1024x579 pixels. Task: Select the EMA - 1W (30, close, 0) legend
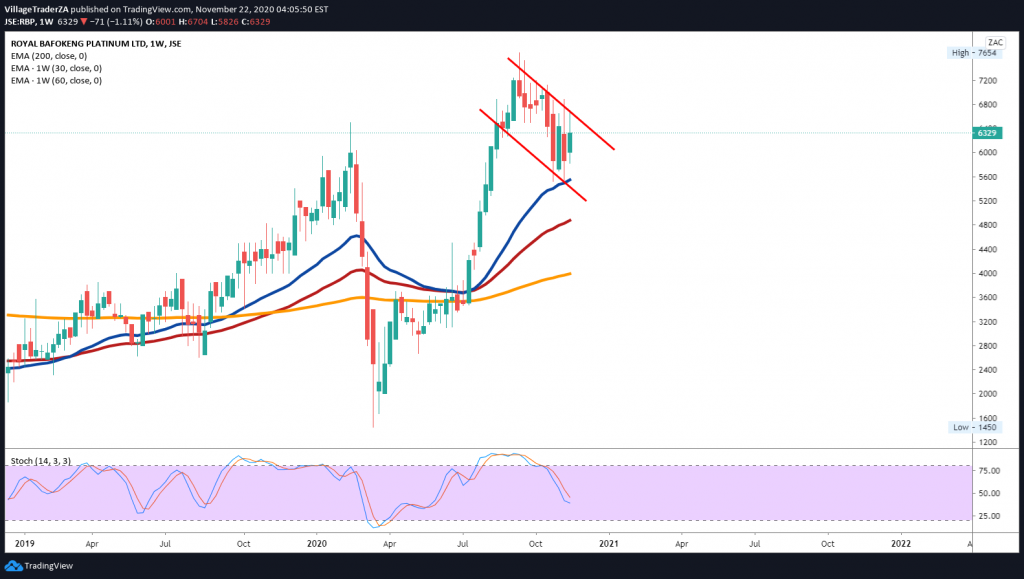click(56, 68)
